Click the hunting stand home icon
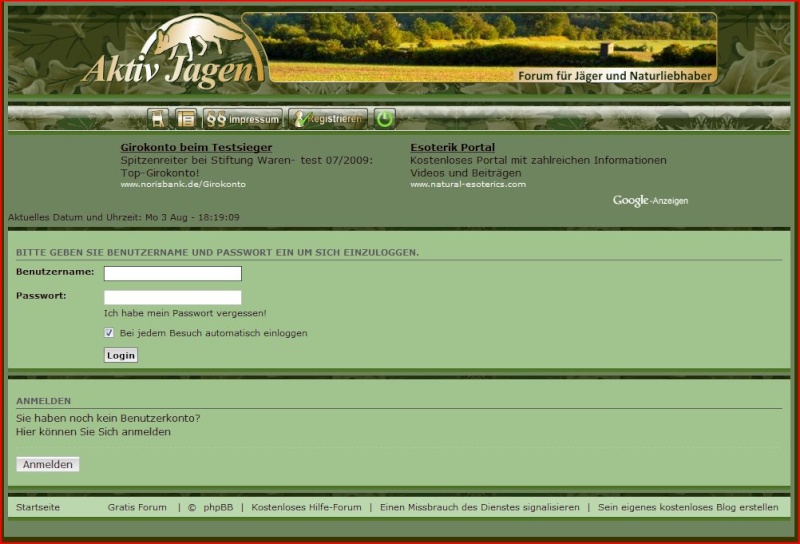Viewport: 800px width, 544px height. [158, 119]
